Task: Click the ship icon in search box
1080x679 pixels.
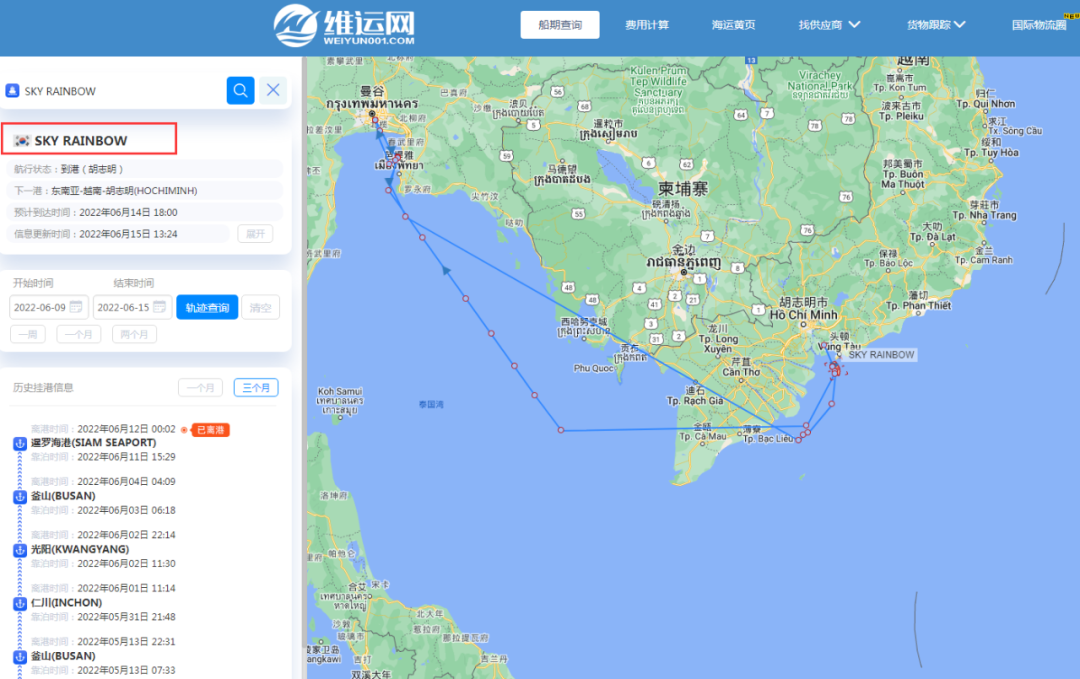Action: (x=13, y=91)
